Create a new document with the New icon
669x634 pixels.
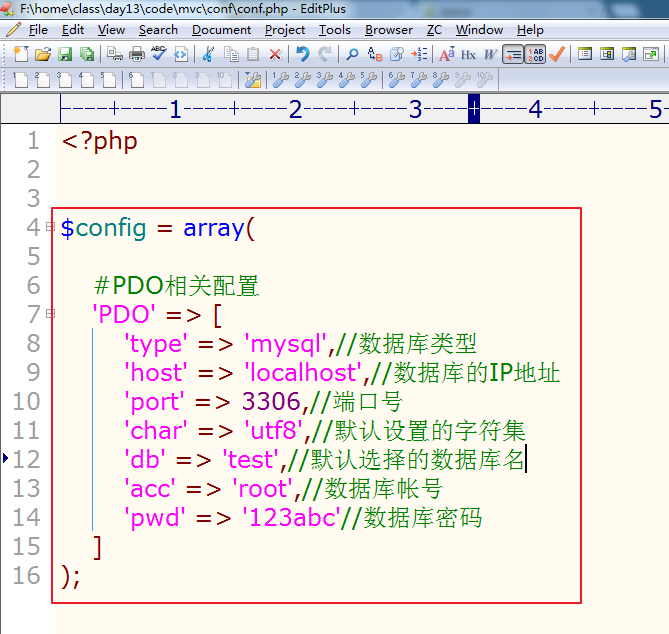point(20,54)
